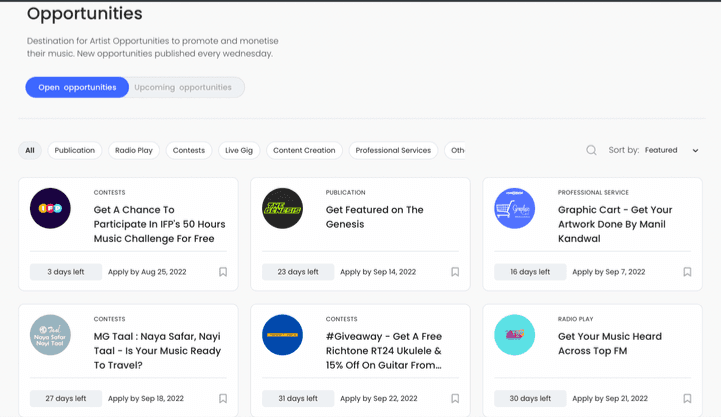Open Get Your Music Heard Across Top FM

click(610, 343)
